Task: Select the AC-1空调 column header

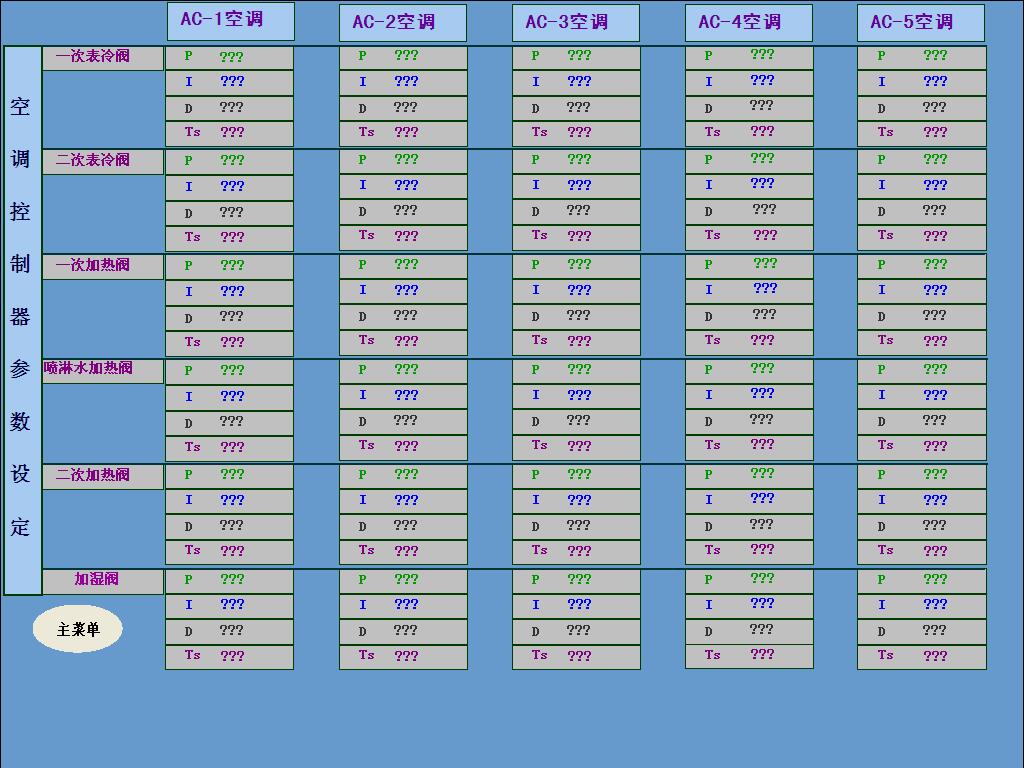Action: 230,21
